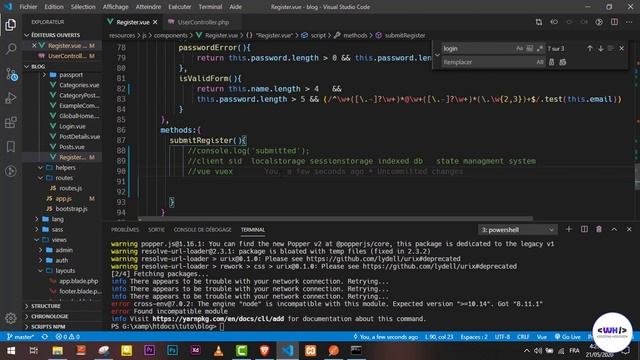Select the powershell terminal dropdown
640x360 pixels.
(518, 230)
